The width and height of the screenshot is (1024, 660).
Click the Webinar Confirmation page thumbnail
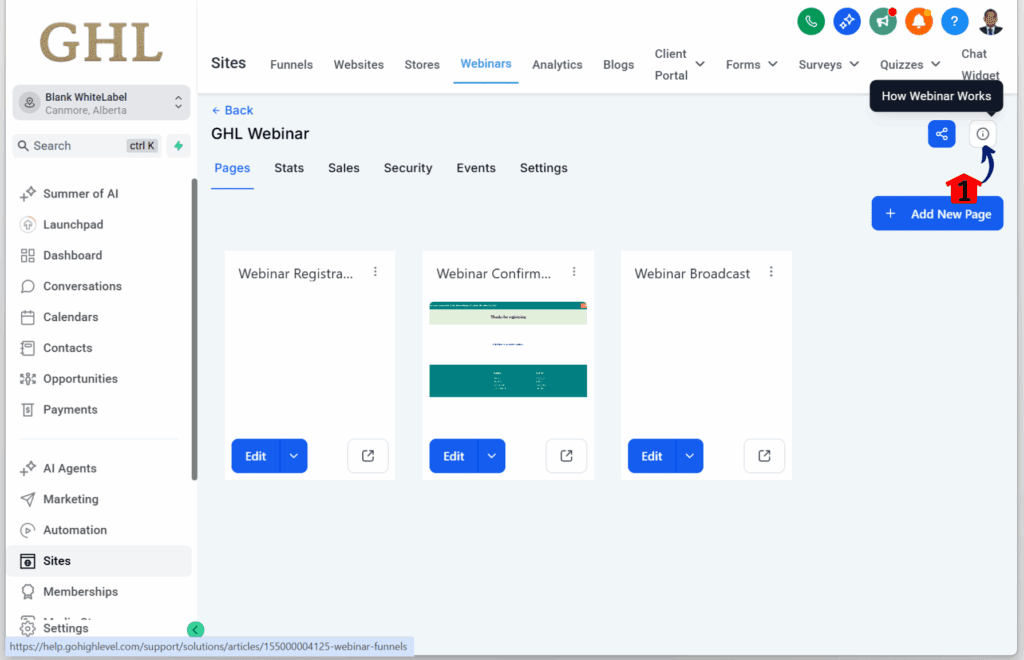coord(508,349)
